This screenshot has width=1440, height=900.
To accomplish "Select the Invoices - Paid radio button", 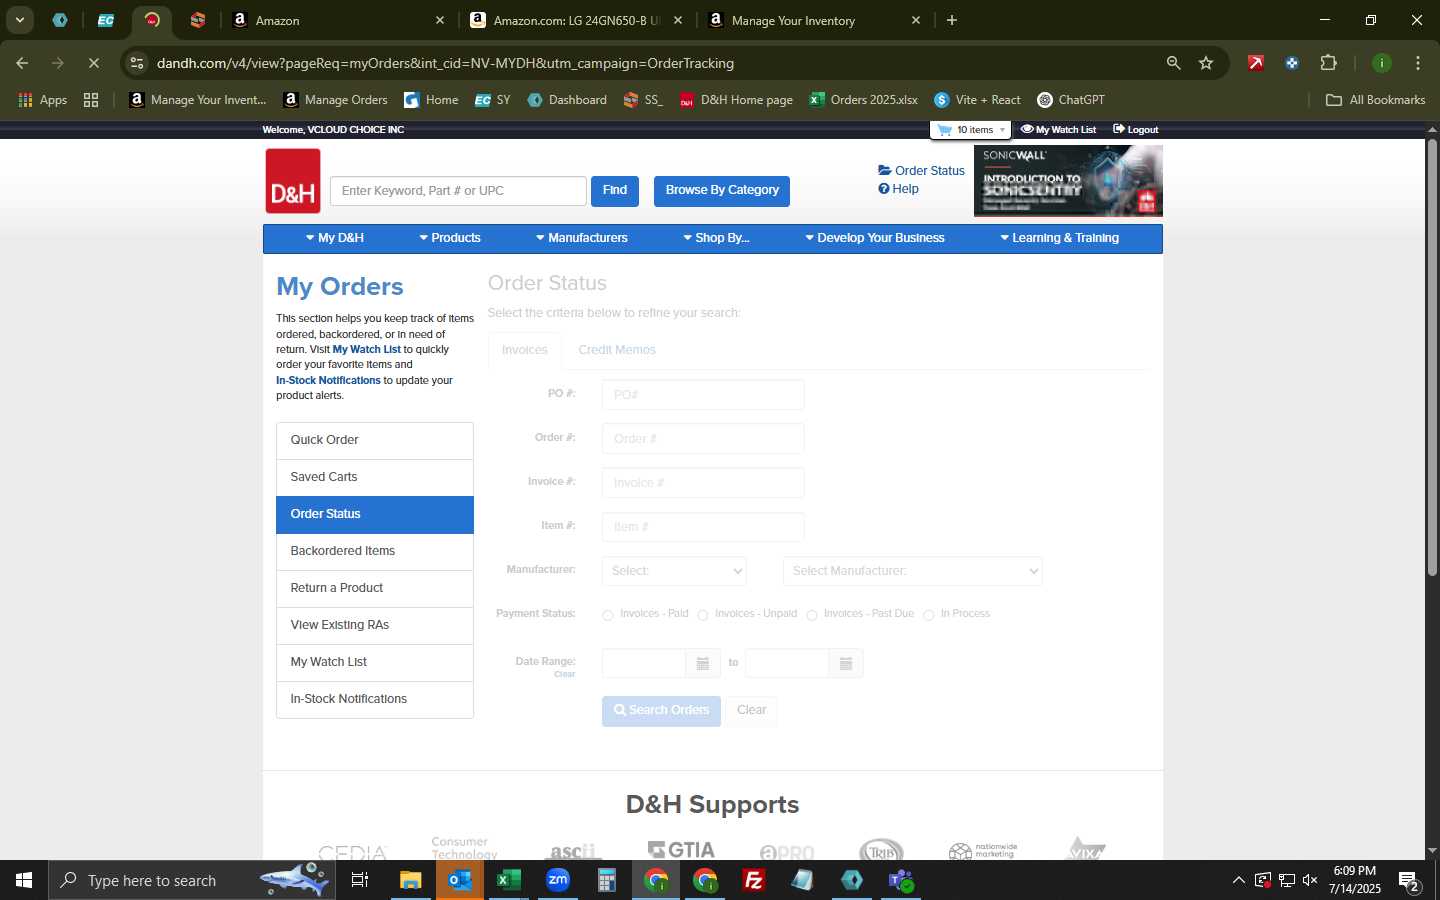I will (x=608, y=615).
